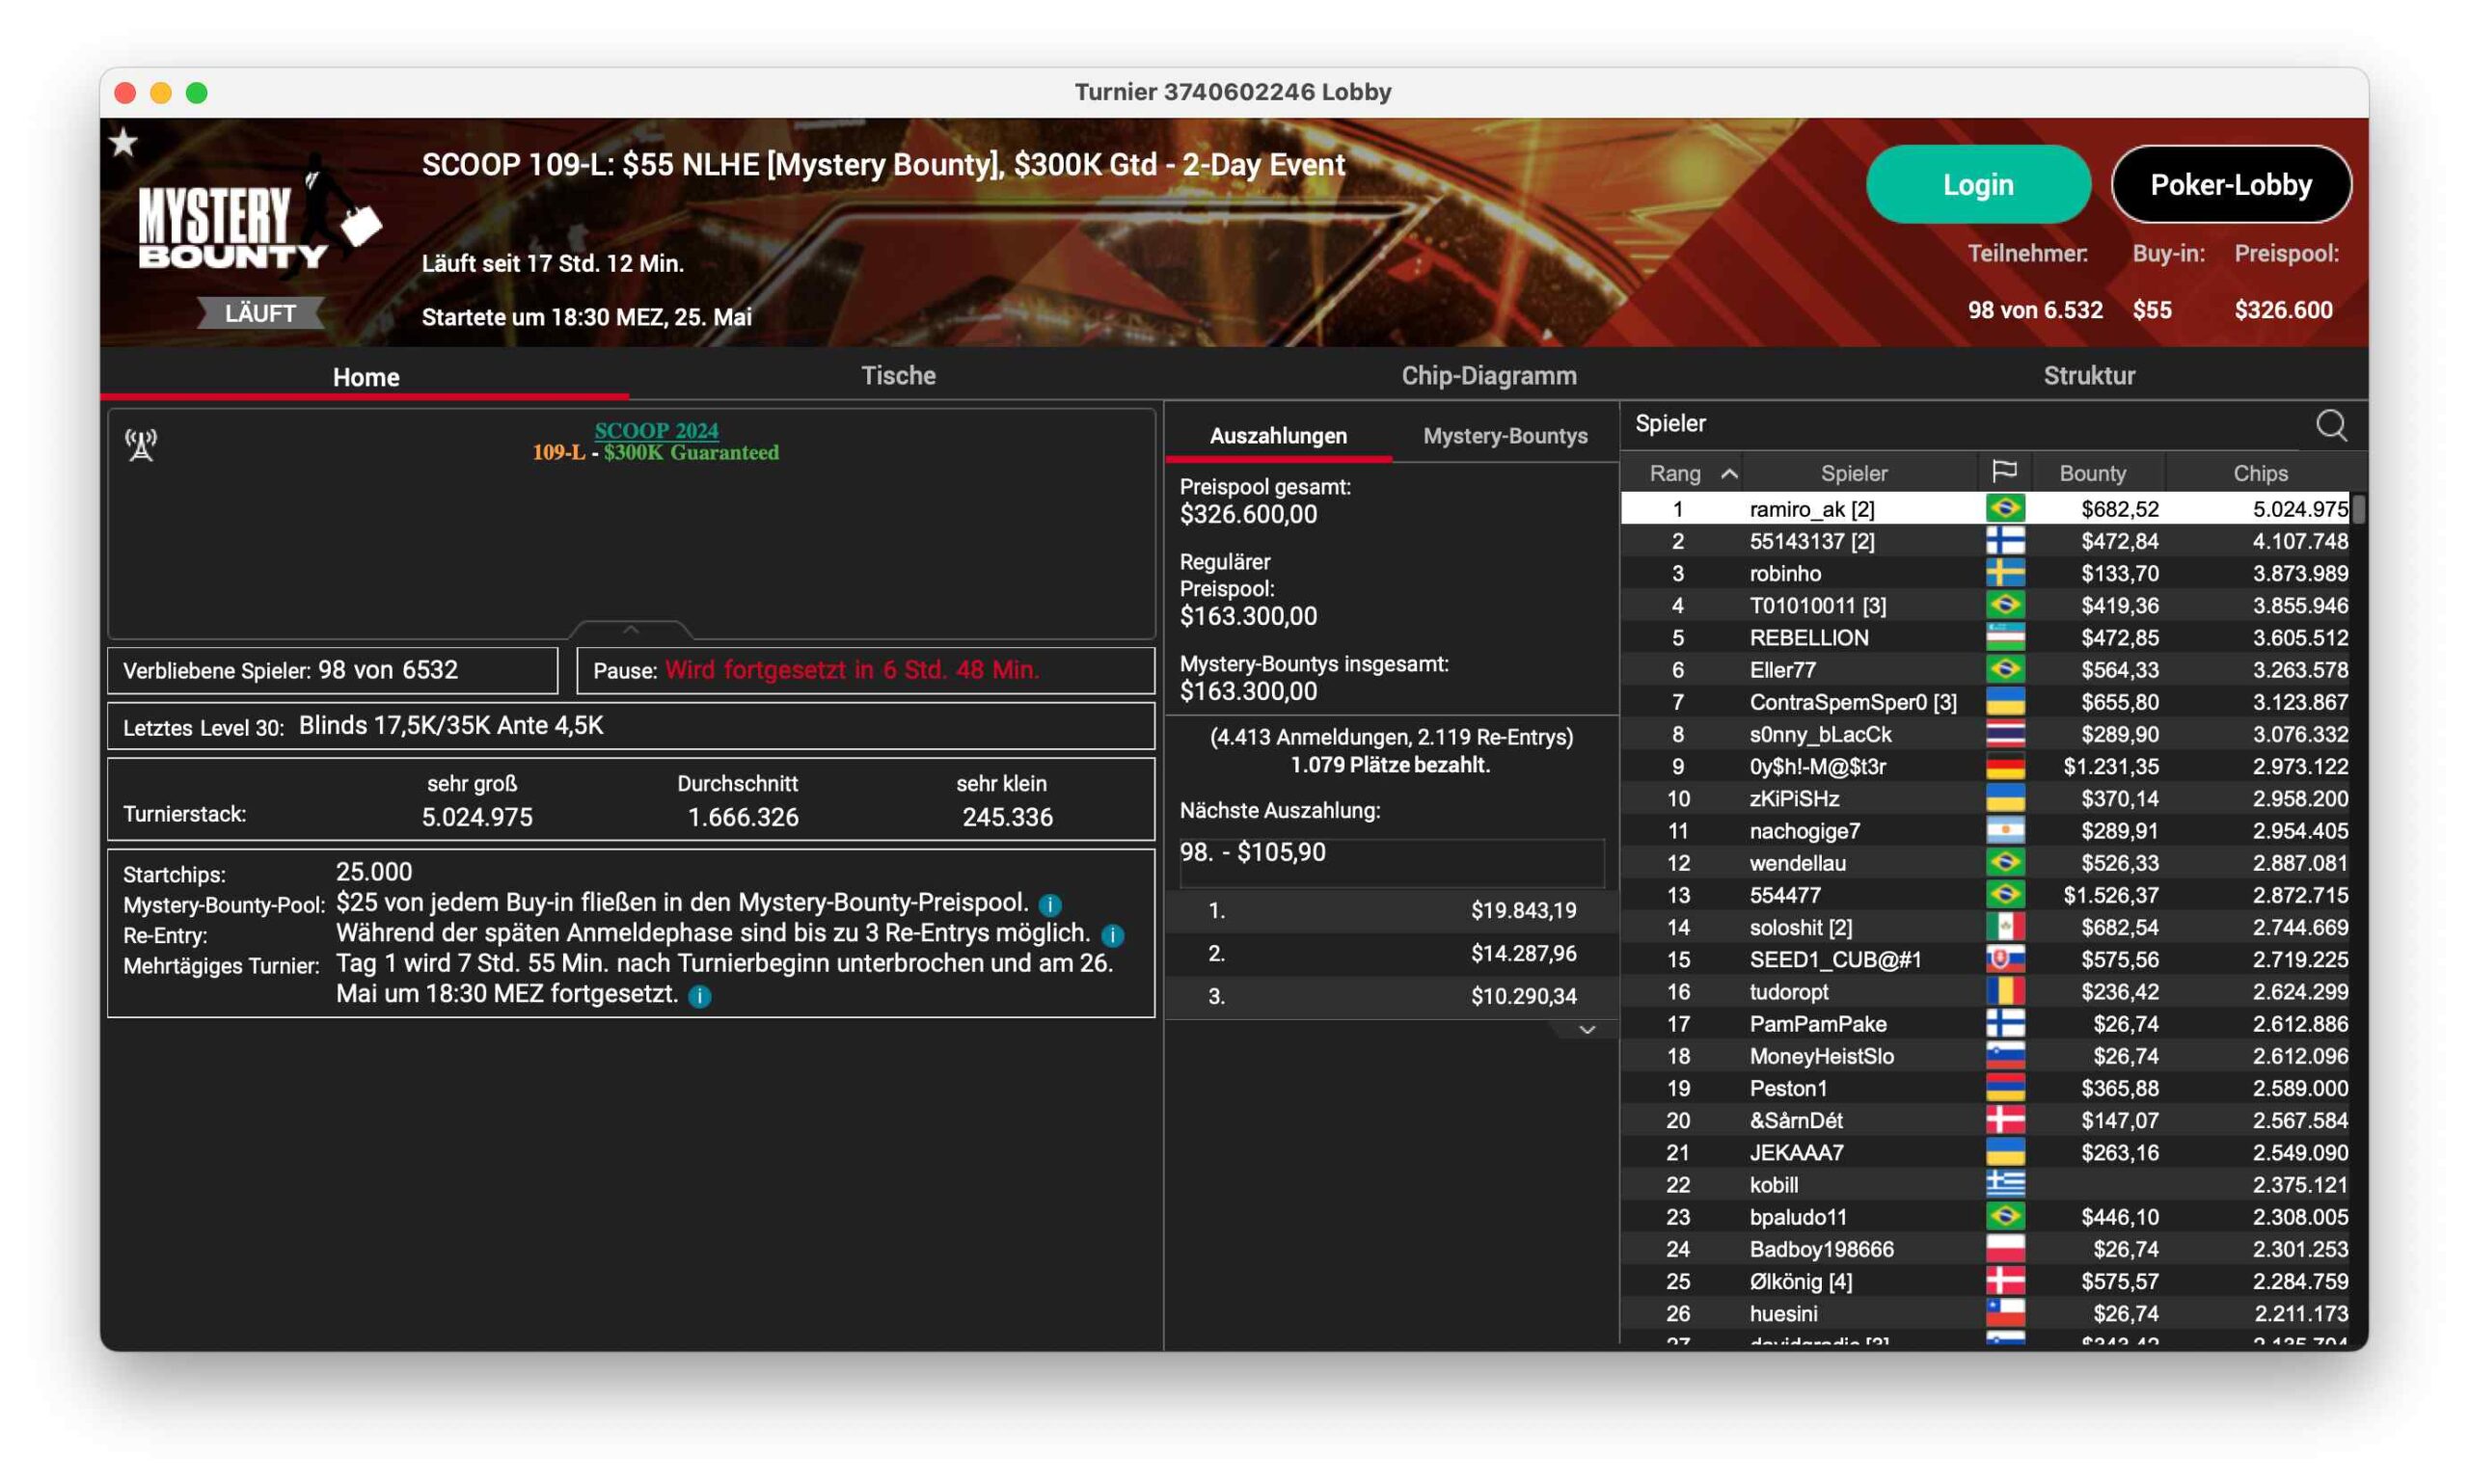Switch to the Tische tab
This screenshot has height=1484, width=2469.
click(898, 376)
